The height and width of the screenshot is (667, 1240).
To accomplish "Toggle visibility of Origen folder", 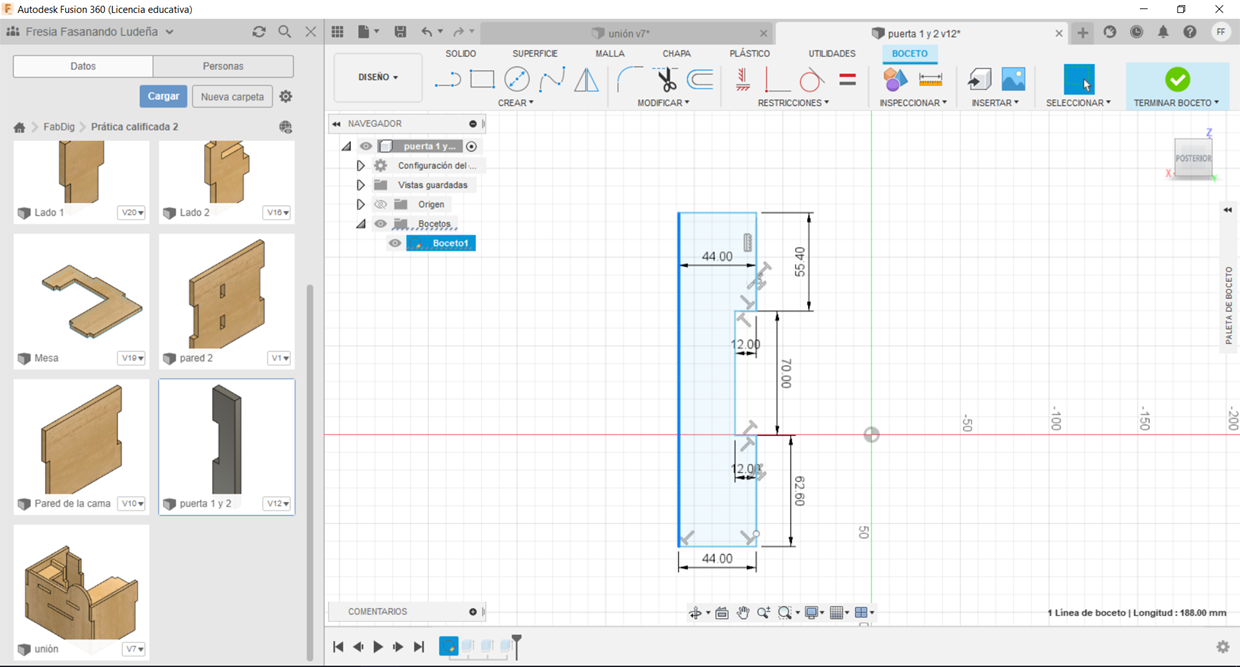I will pyautogui.click(x=380, y=205).
